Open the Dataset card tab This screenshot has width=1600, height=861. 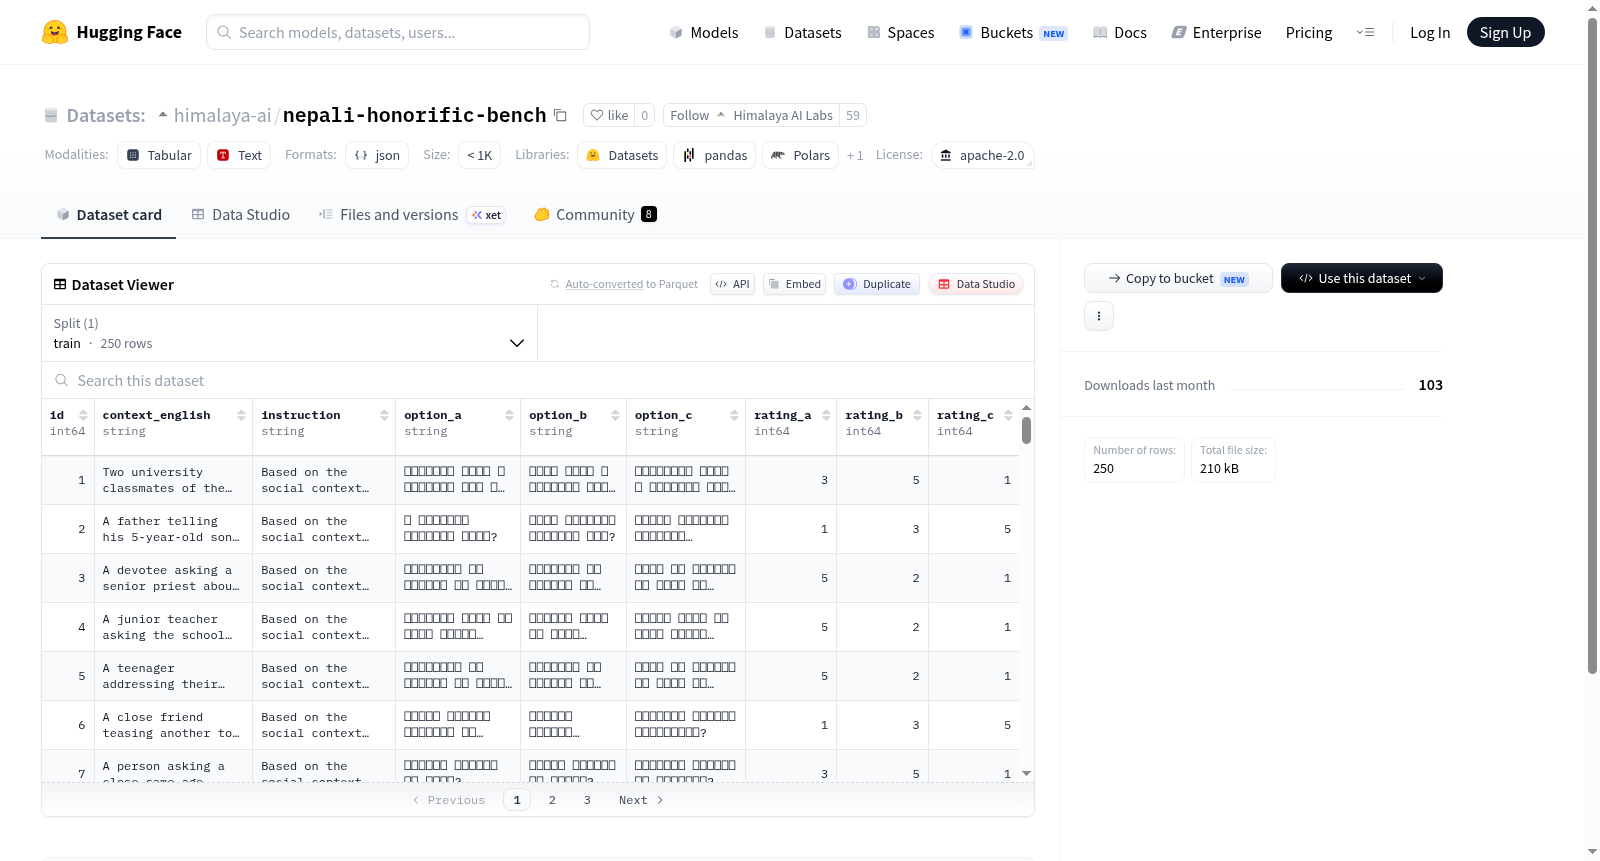coord(108,214)
